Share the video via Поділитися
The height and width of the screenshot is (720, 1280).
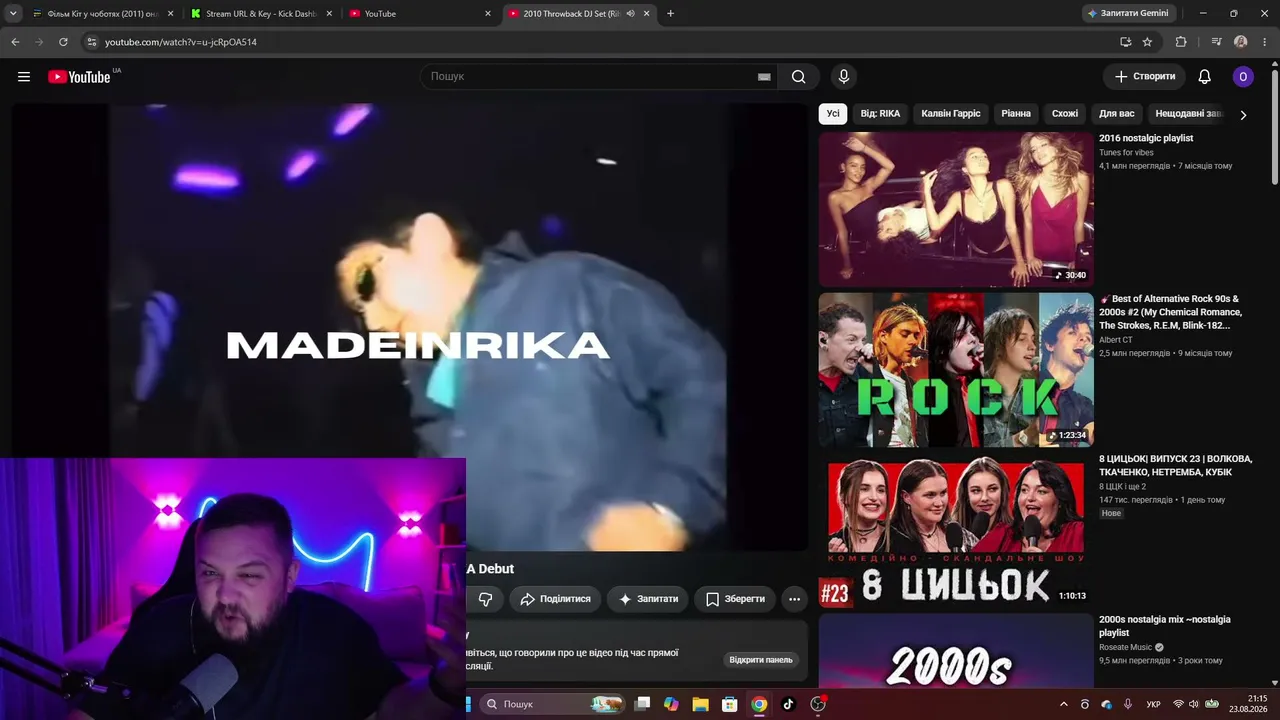coord(555,599)
